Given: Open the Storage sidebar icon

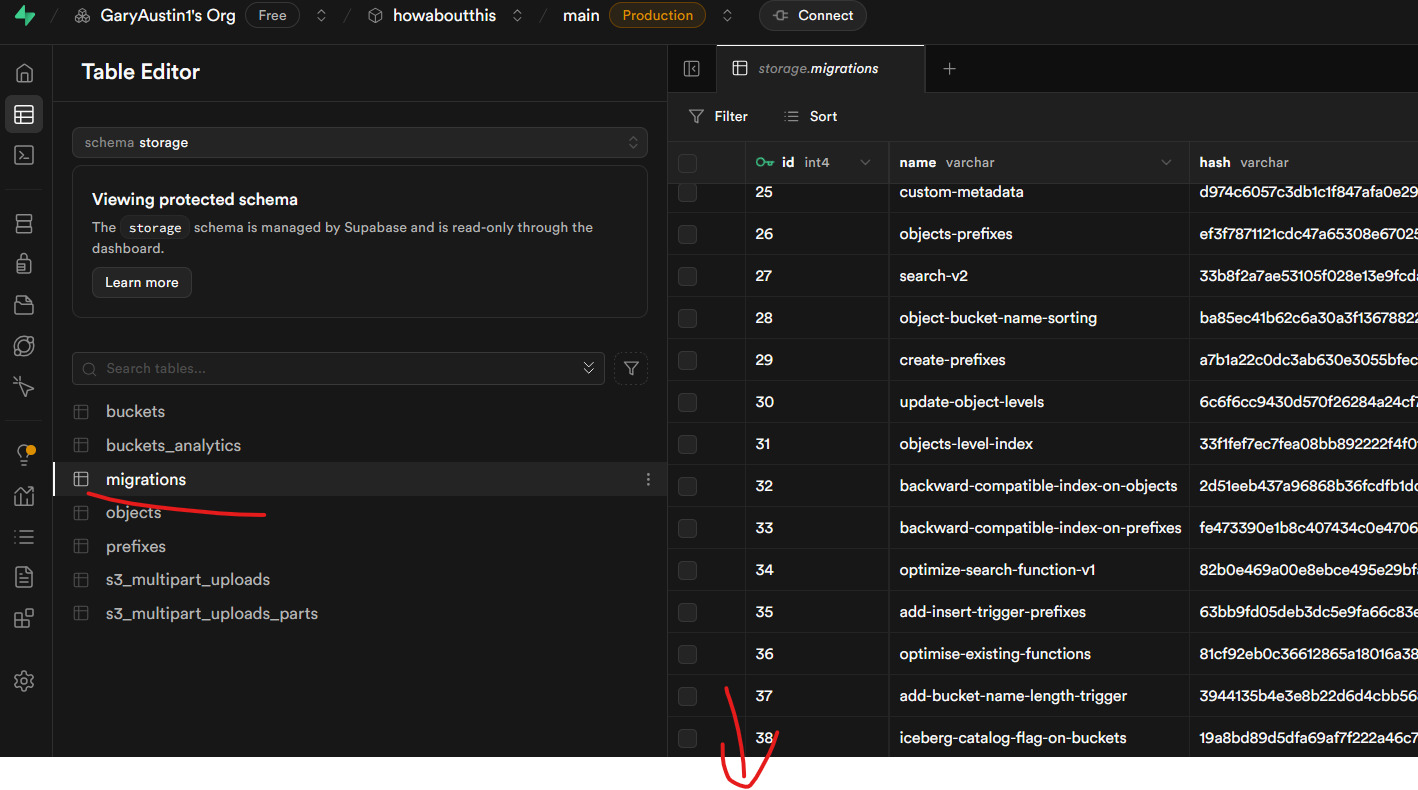Looking at the screenshot, I should [x=24, y=305].
